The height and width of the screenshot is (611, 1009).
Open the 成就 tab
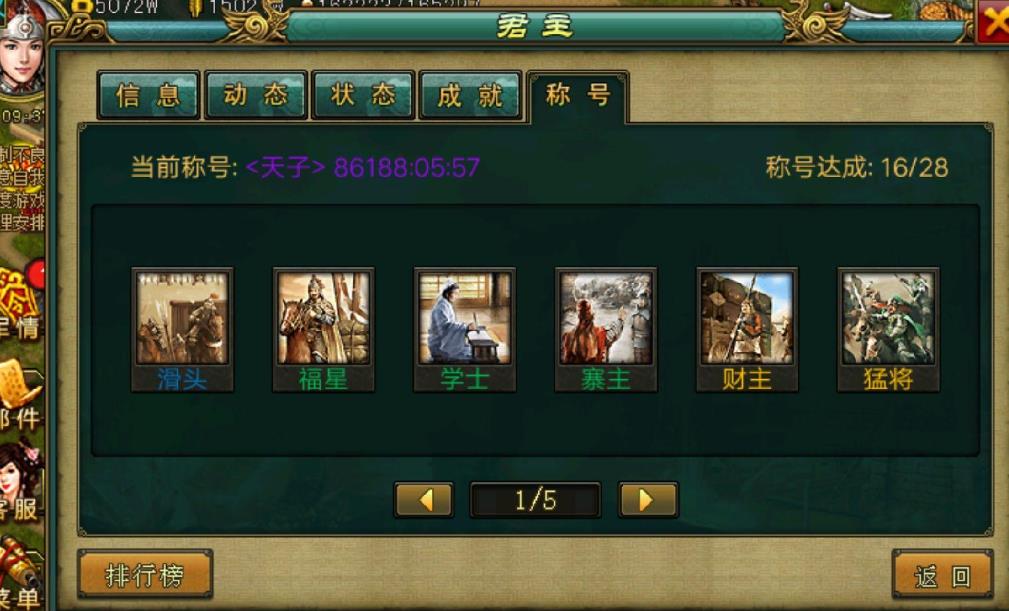(x=470, y=95)
